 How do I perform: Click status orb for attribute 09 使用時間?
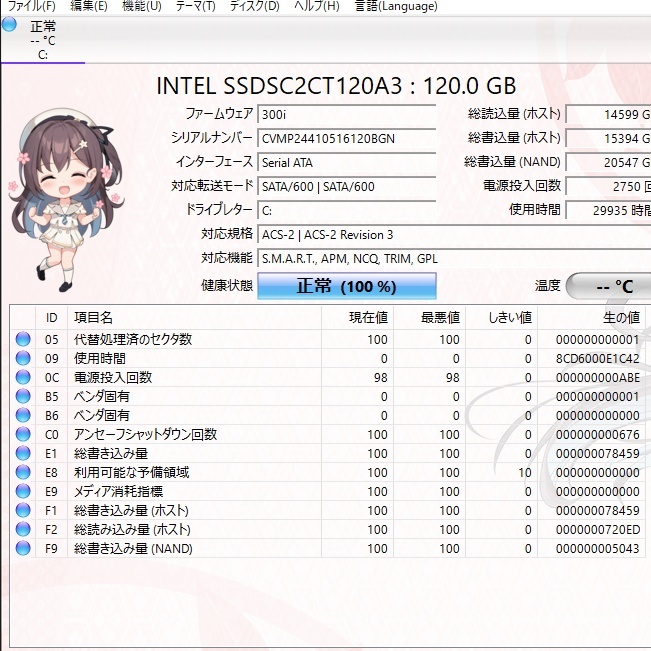click(x=23, y=358)
